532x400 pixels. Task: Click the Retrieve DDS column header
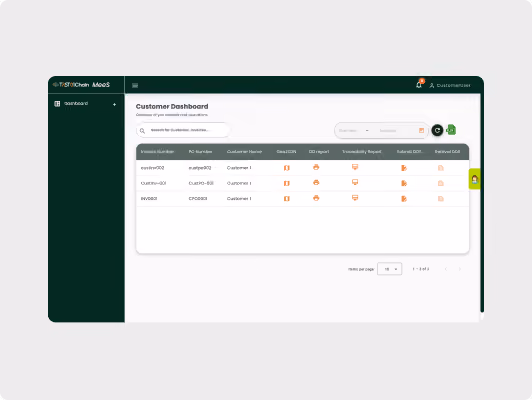[447, 152]
